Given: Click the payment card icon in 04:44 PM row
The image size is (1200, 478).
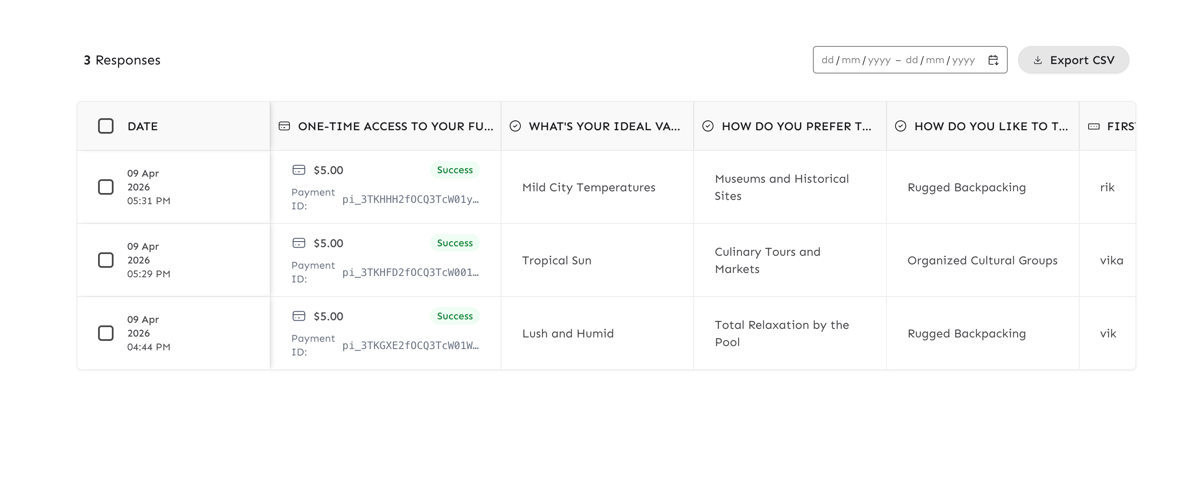Looking at the screenshot, I should 298,316.
